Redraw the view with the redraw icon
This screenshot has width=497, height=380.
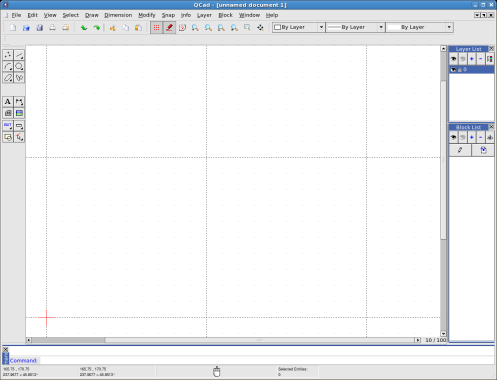182,28
